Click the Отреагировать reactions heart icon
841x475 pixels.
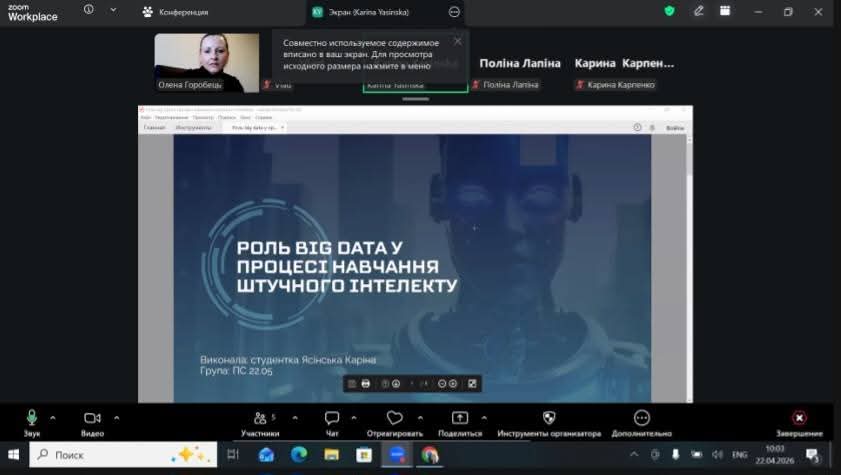pos(394,420)
